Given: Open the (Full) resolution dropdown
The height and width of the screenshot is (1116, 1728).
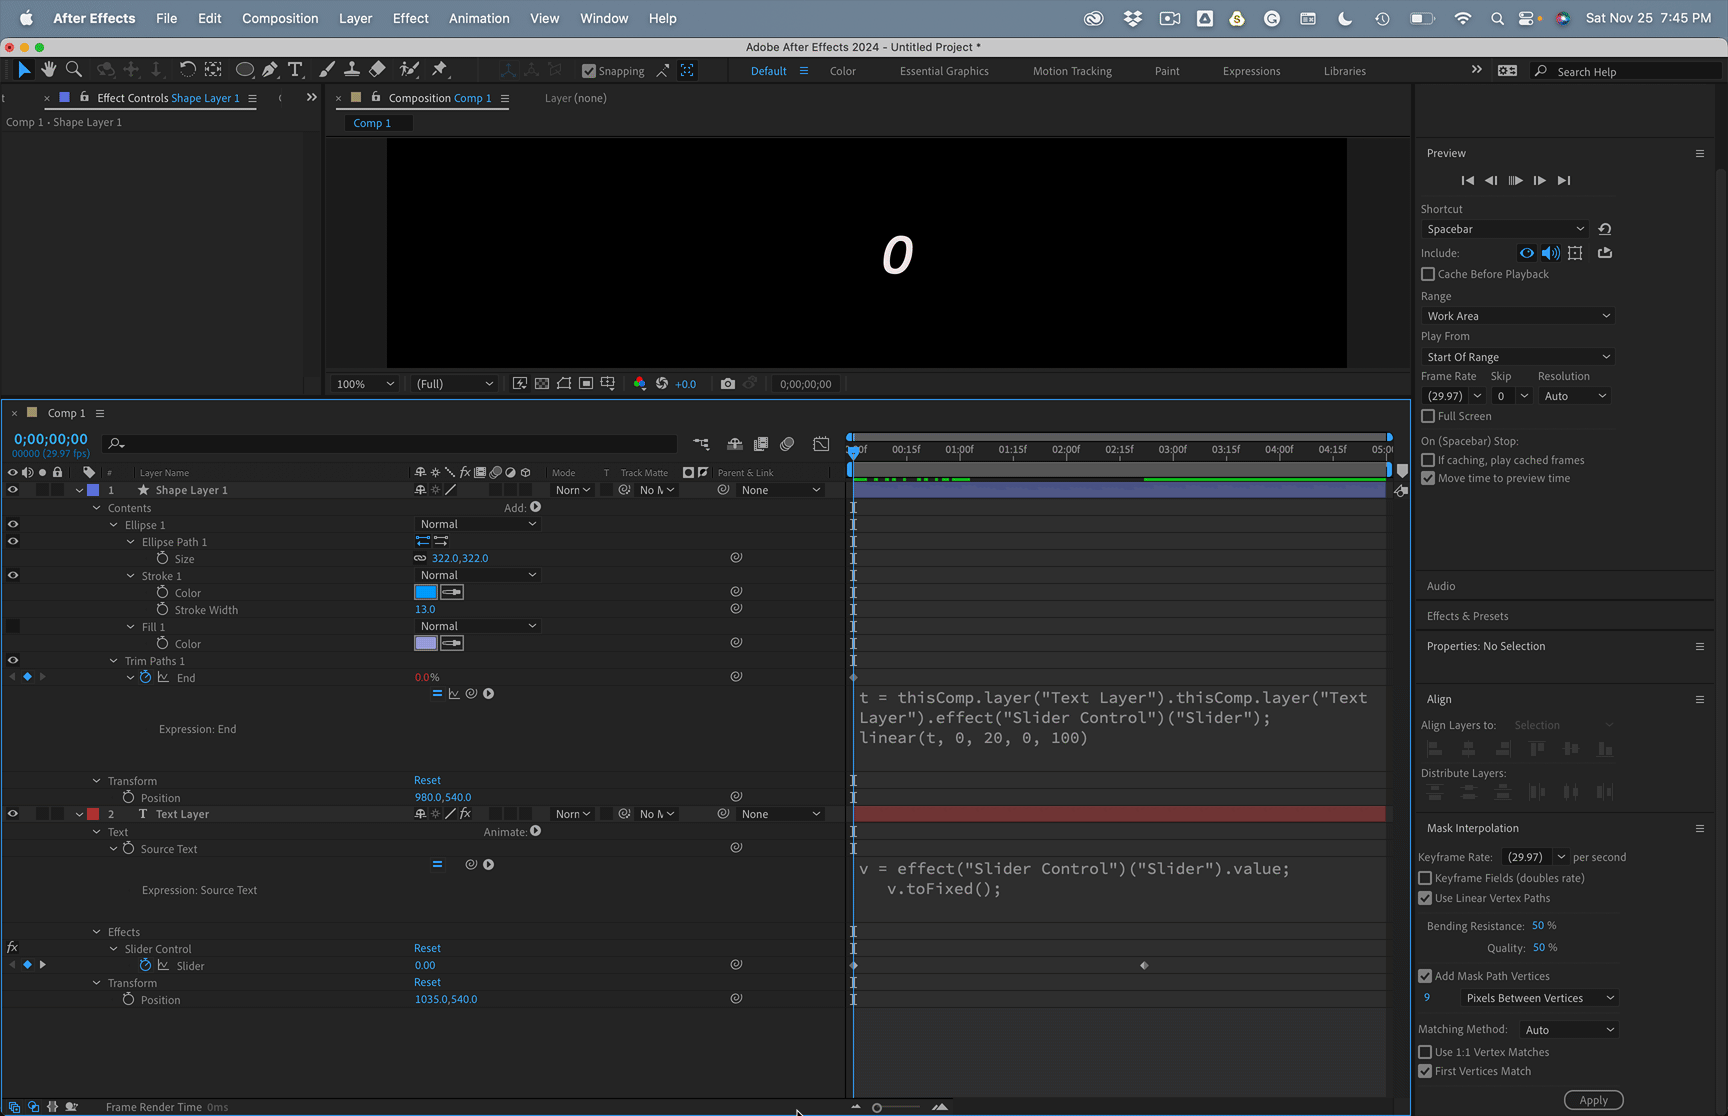Looking at the screenshot, I should 455,384.
